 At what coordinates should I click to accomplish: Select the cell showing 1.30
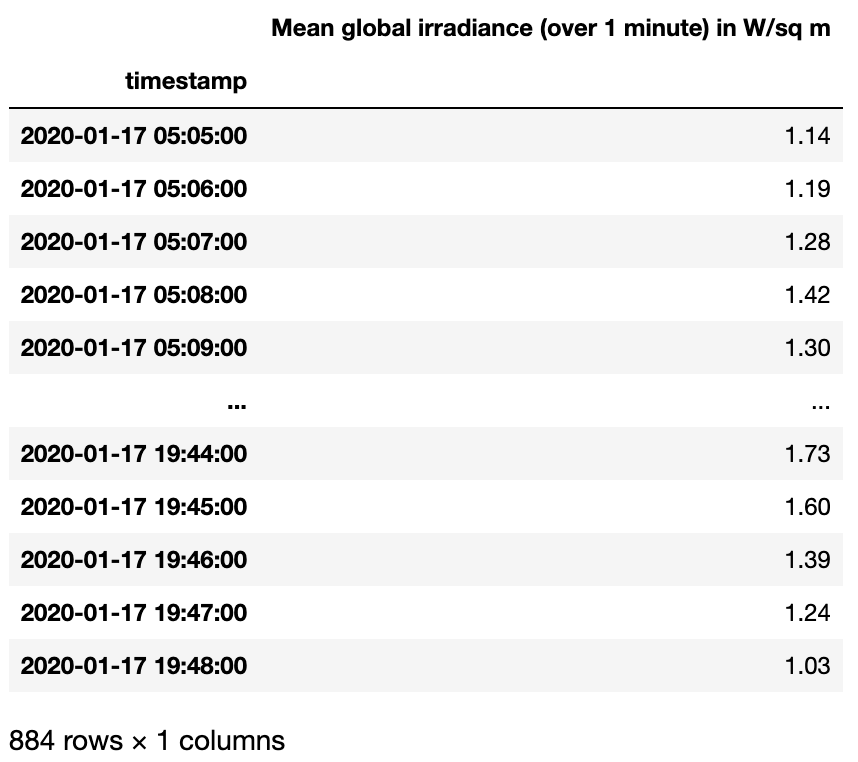[808, 348]
